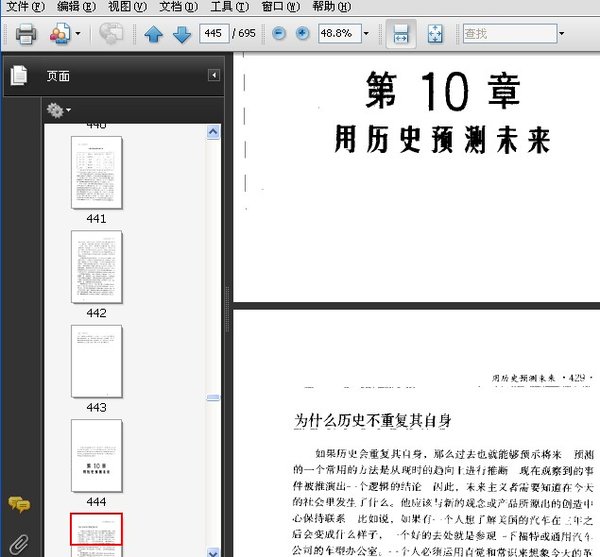This screenshot has height=557, width=600.
Task: Open the Comments panel icon
Action: [x=19, y=504]
